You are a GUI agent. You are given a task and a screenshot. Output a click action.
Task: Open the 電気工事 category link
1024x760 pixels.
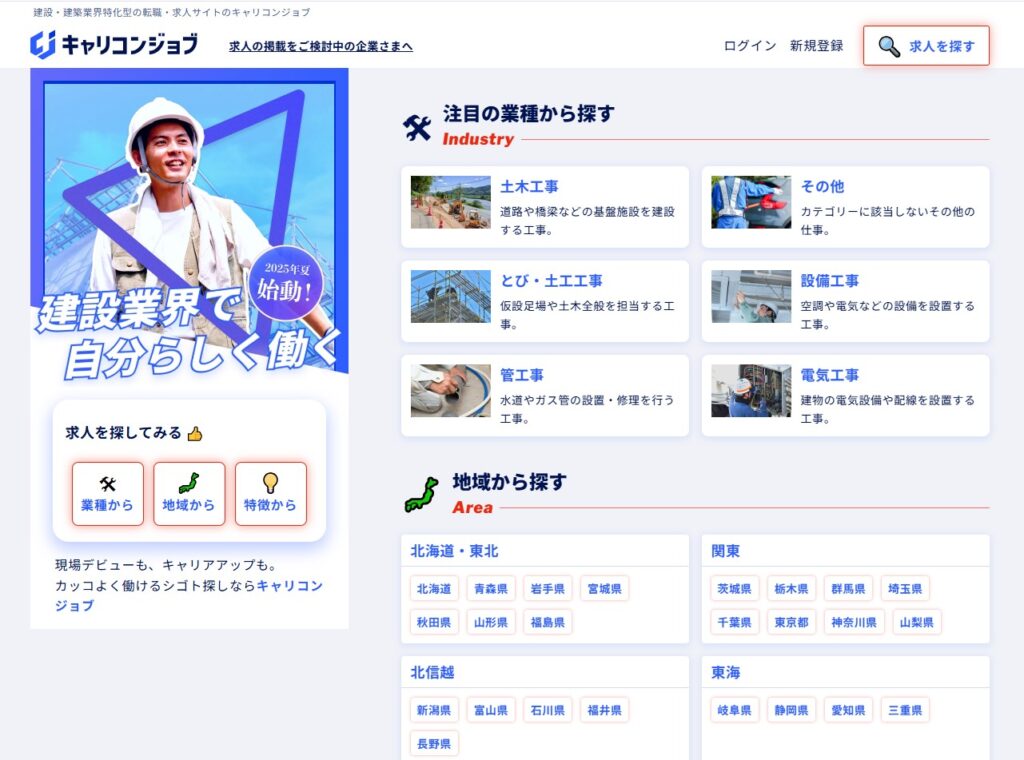coord(833,375)
